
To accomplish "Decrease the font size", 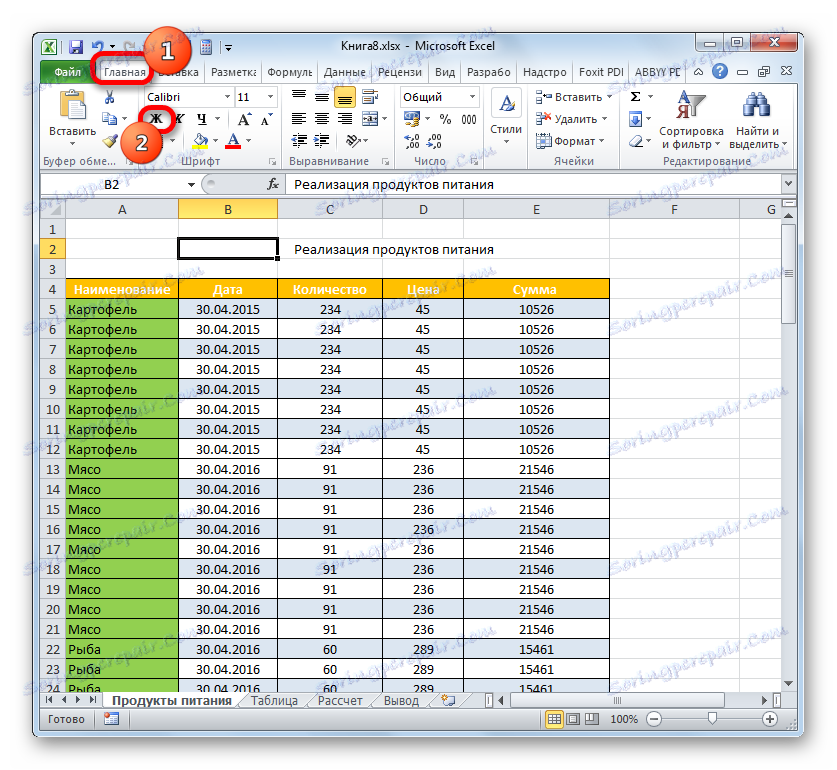I will [266, 119].
